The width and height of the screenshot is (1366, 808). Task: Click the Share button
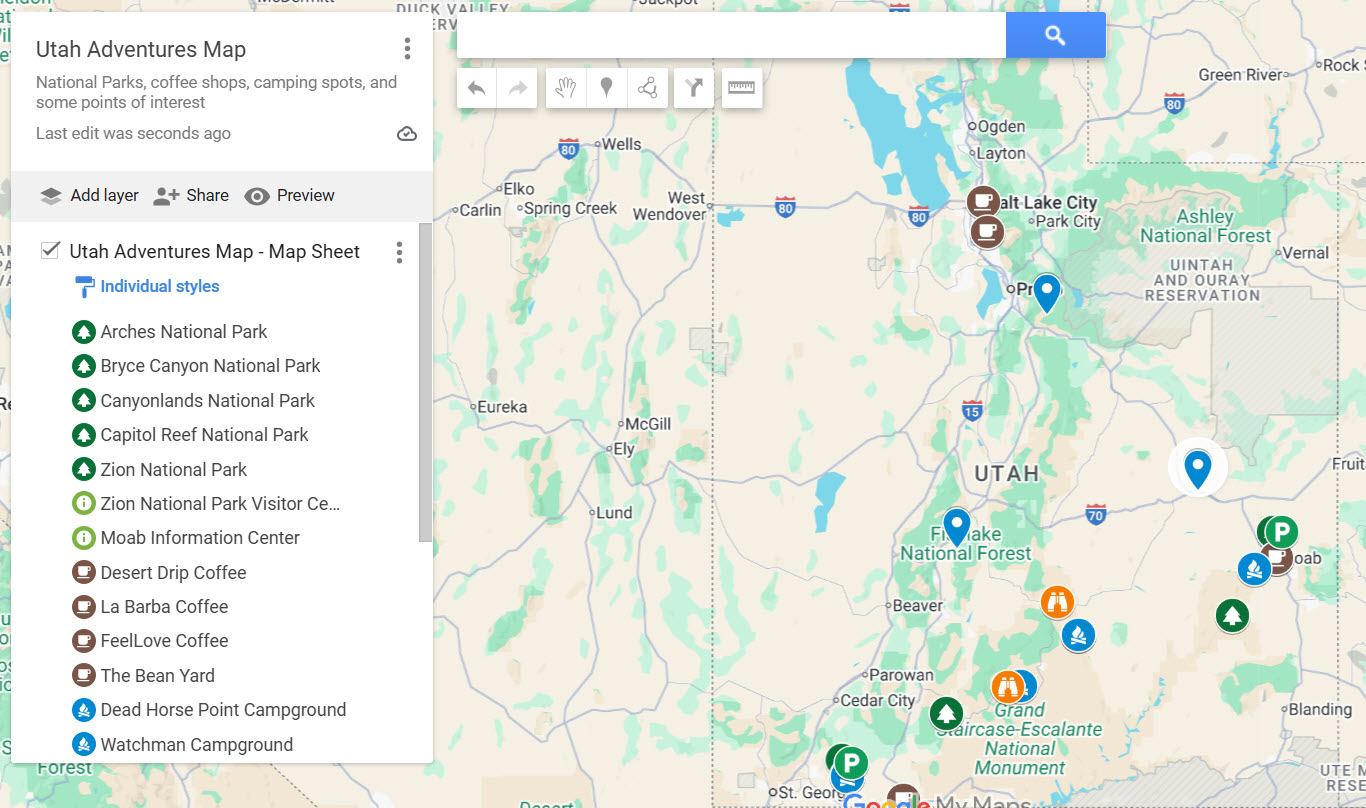(x=191, y=196)
